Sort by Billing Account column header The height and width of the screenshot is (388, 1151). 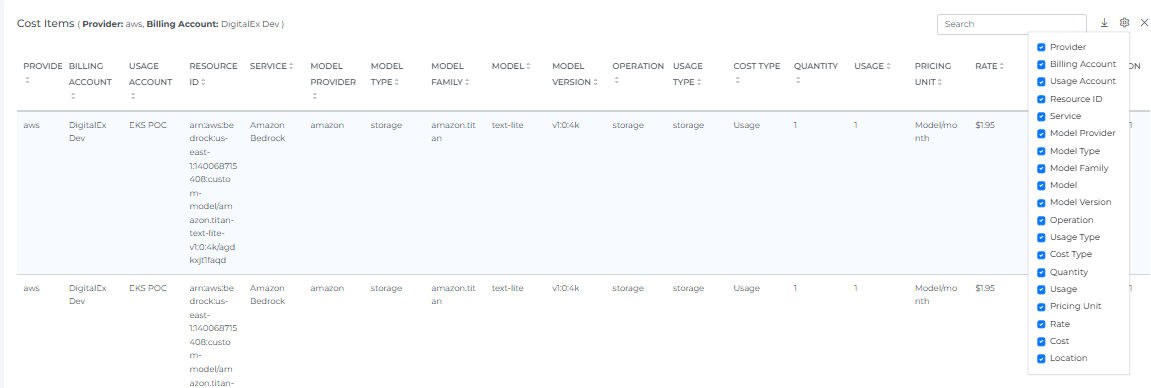pos(90,81)
